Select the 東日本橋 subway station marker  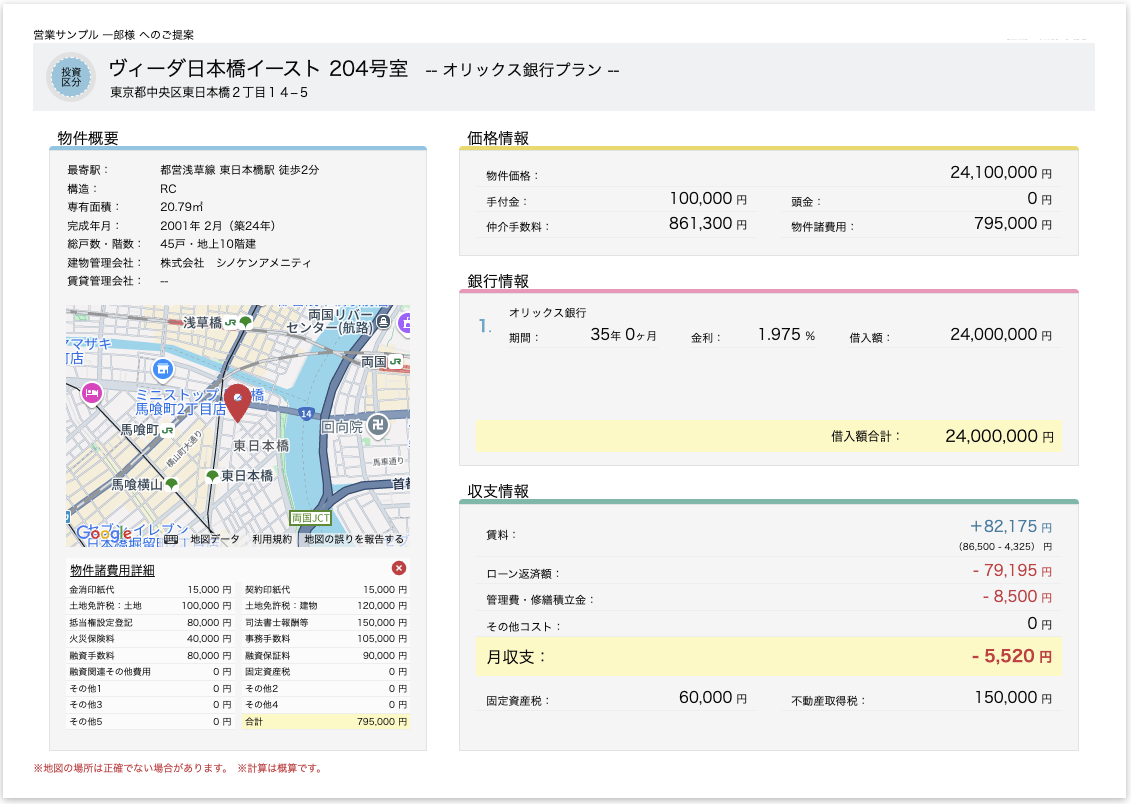click(211, 476)
